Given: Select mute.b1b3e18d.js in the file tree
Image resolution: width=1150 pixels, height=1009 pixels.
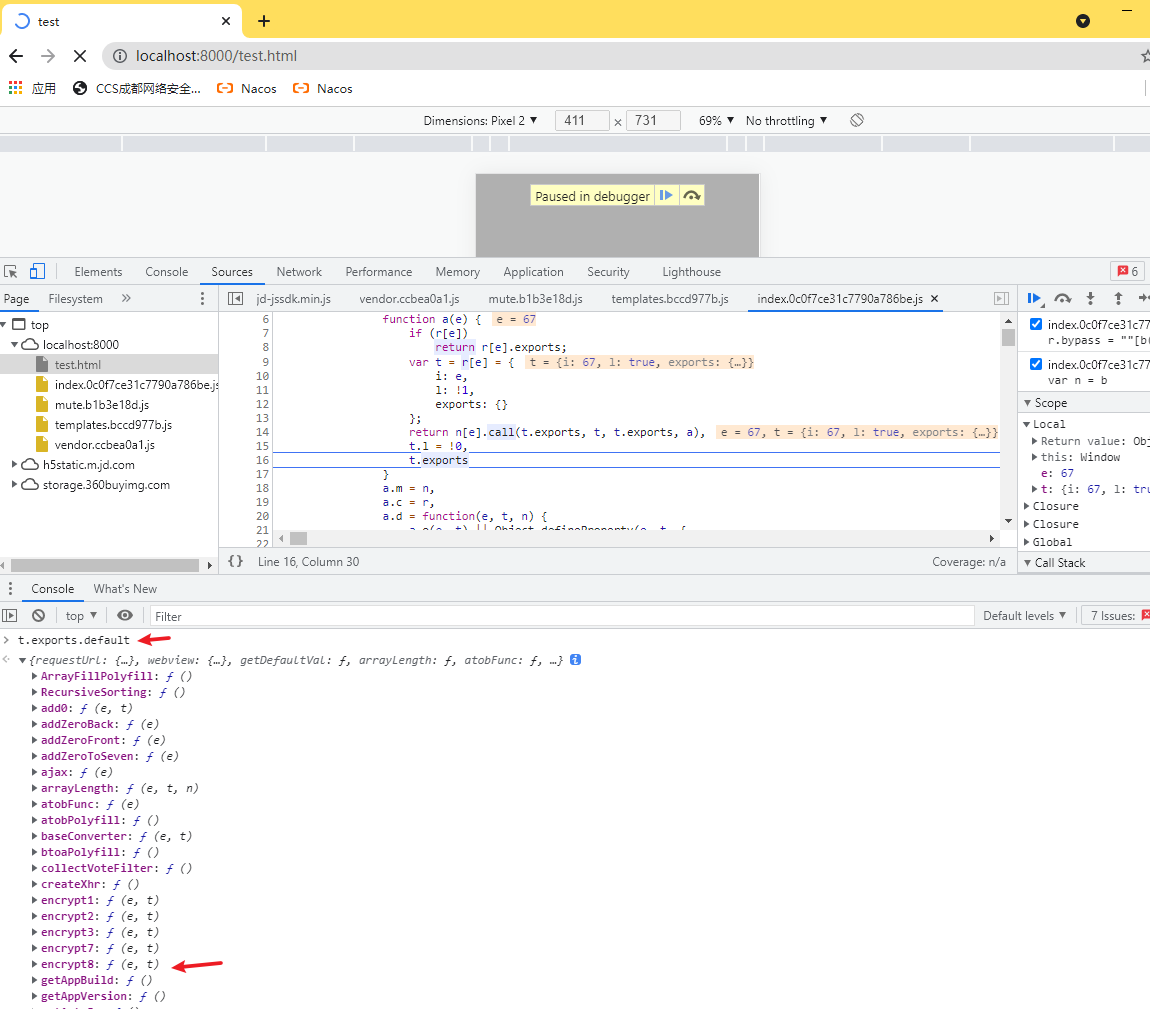Looking at the screenshot, I should coord(101,405).
